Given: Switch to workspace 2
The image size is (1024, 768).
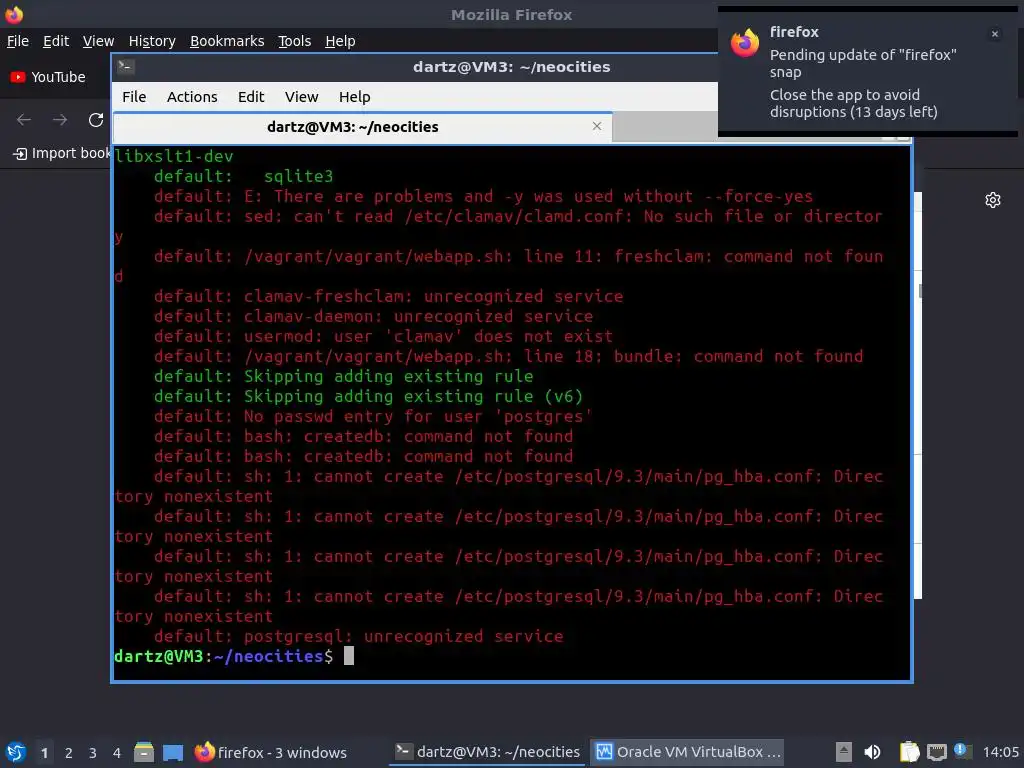Looking at the screenshot, I should (69, 753).
